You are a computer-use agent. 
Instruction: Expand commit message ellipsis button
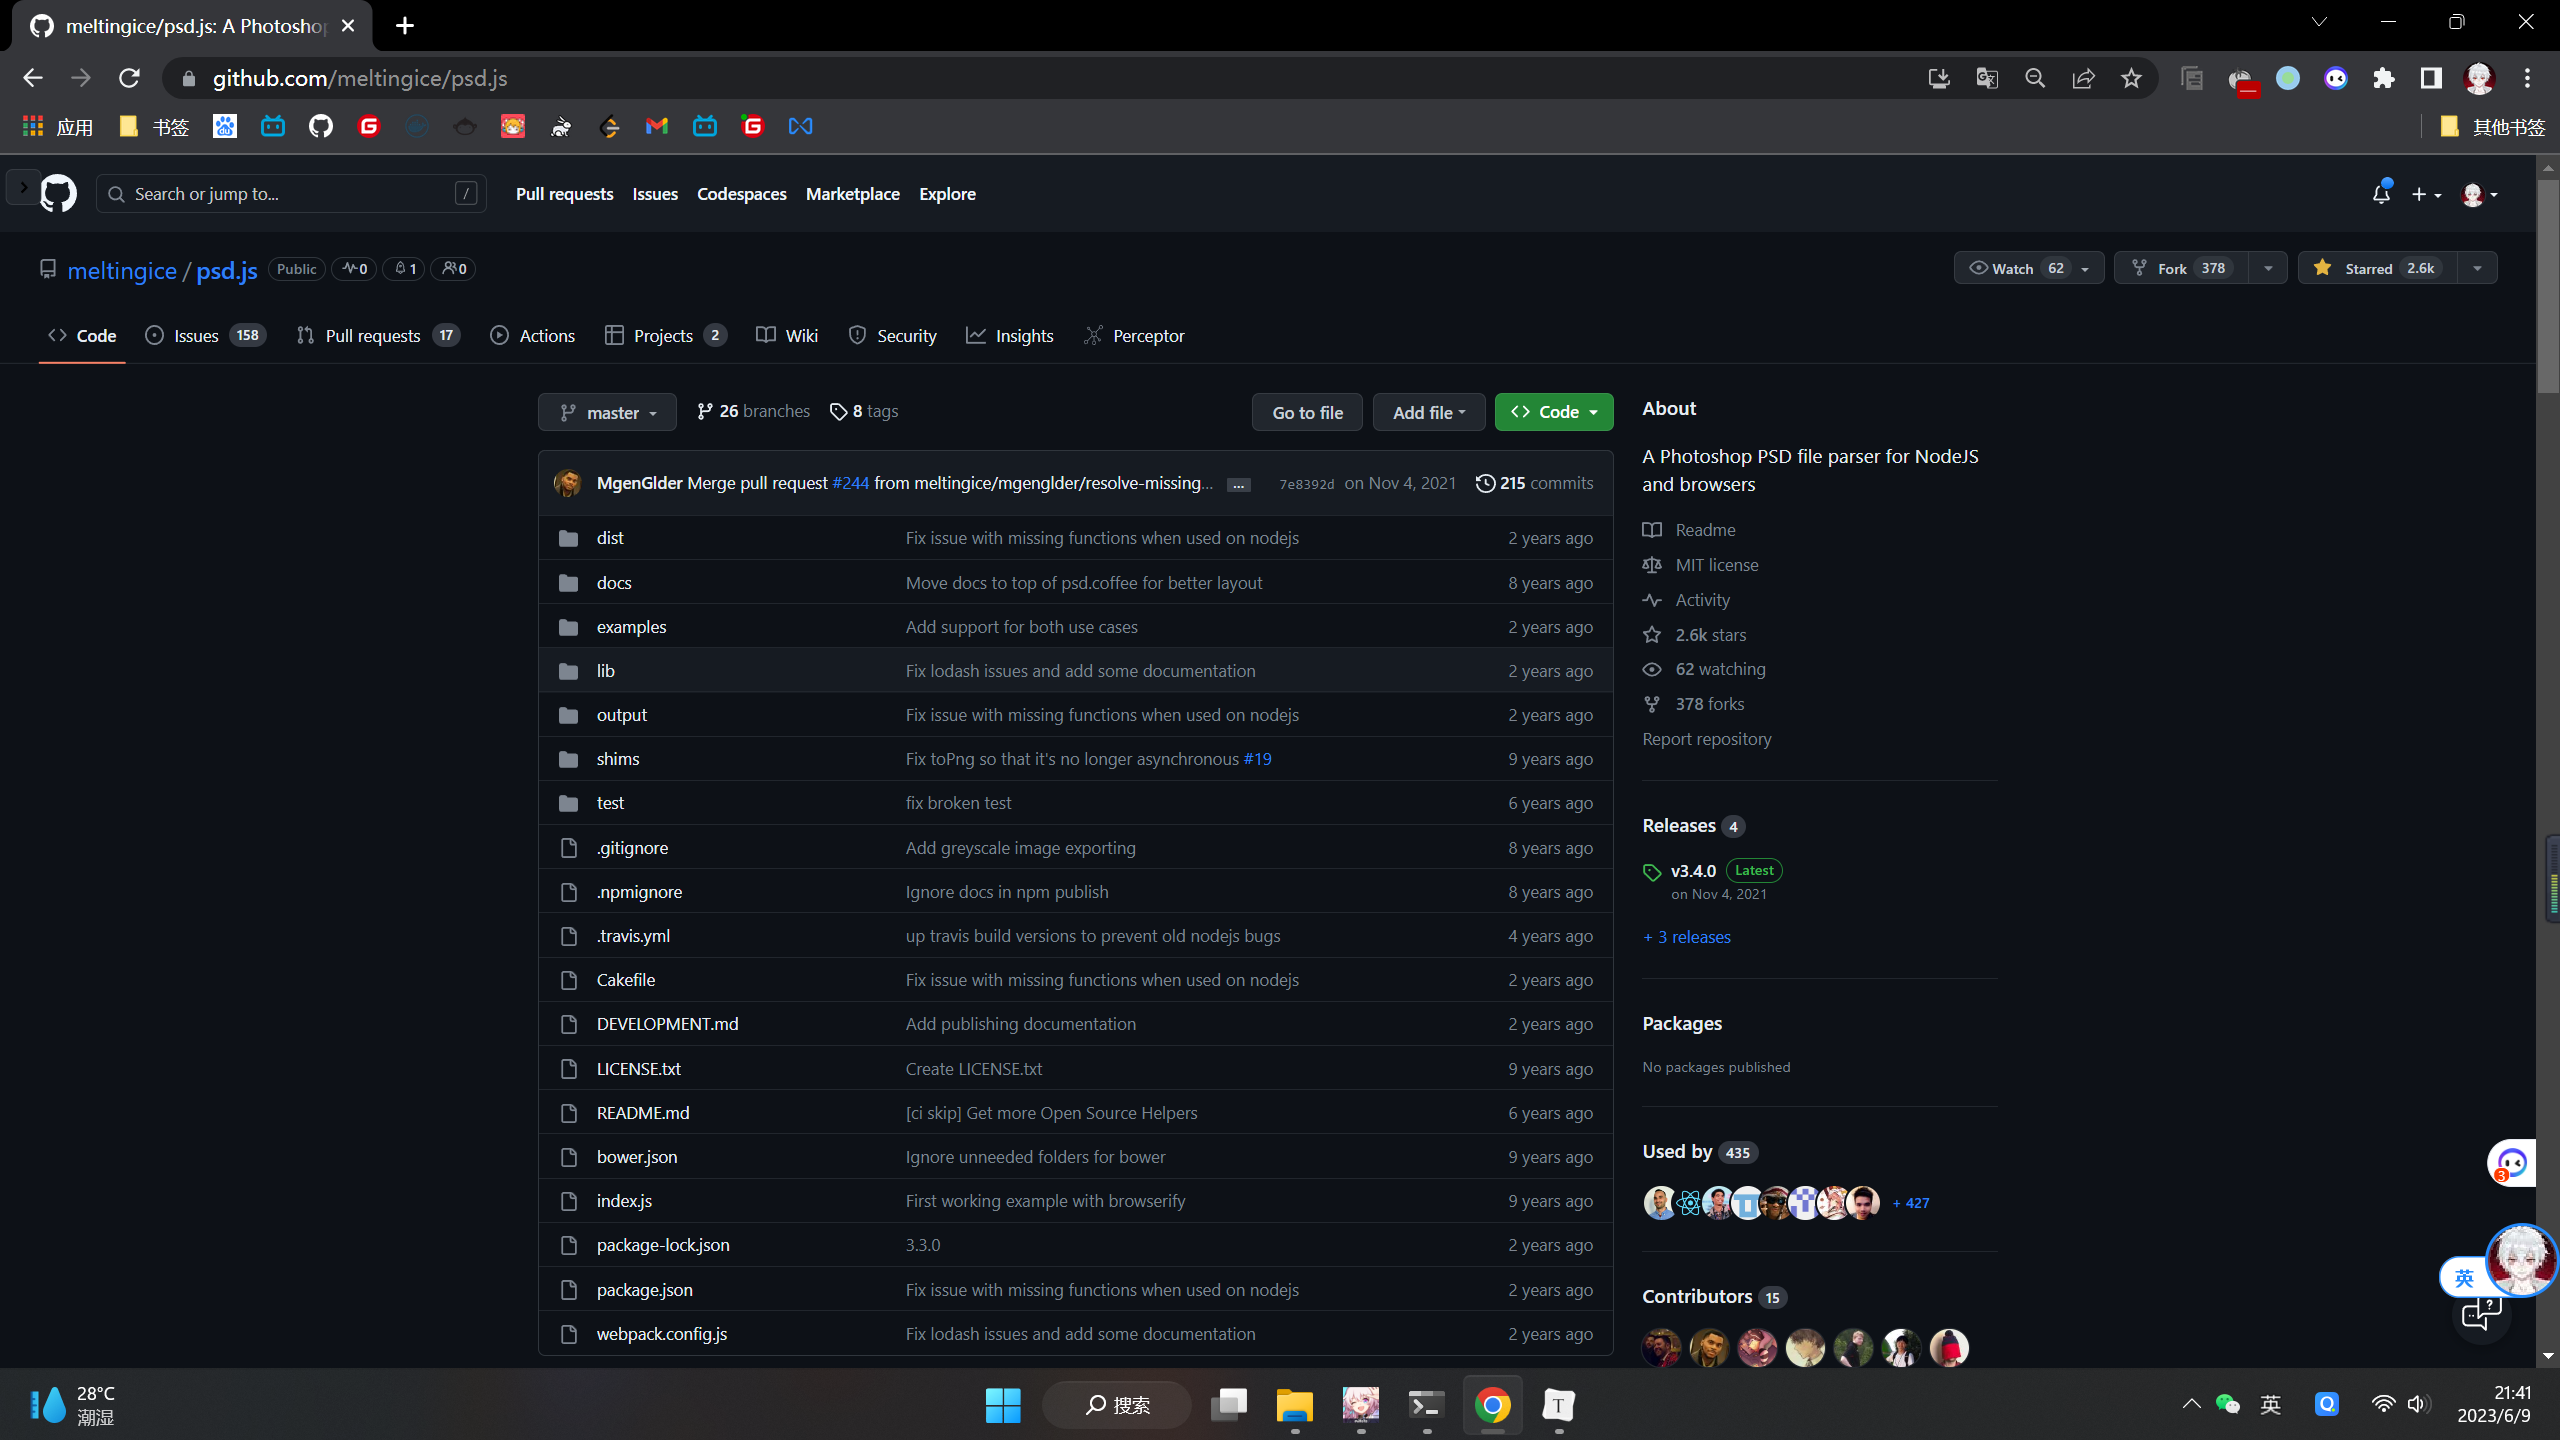click(1238, 484)
